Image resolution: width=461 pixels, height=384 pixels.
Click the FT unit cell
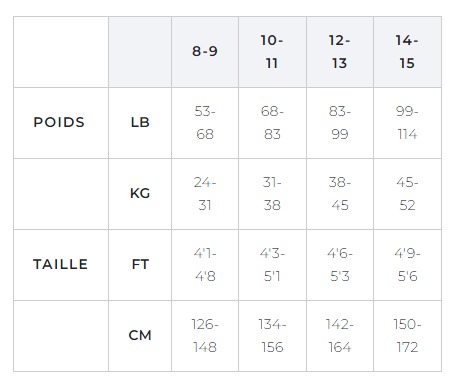(140, 265)
